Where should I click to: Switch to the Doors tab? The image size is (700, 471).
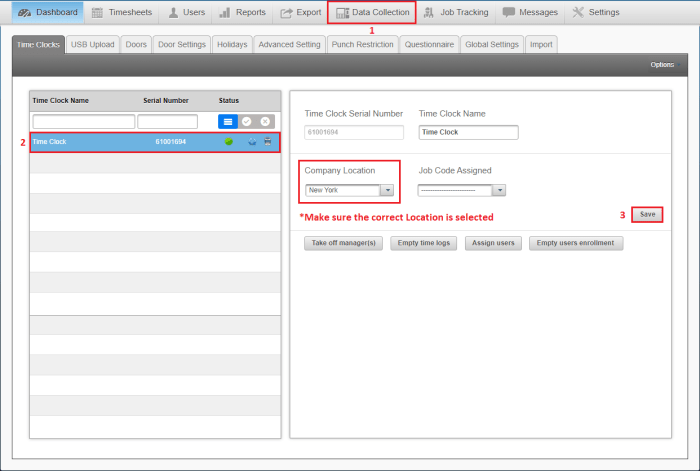tap(136, 45)
